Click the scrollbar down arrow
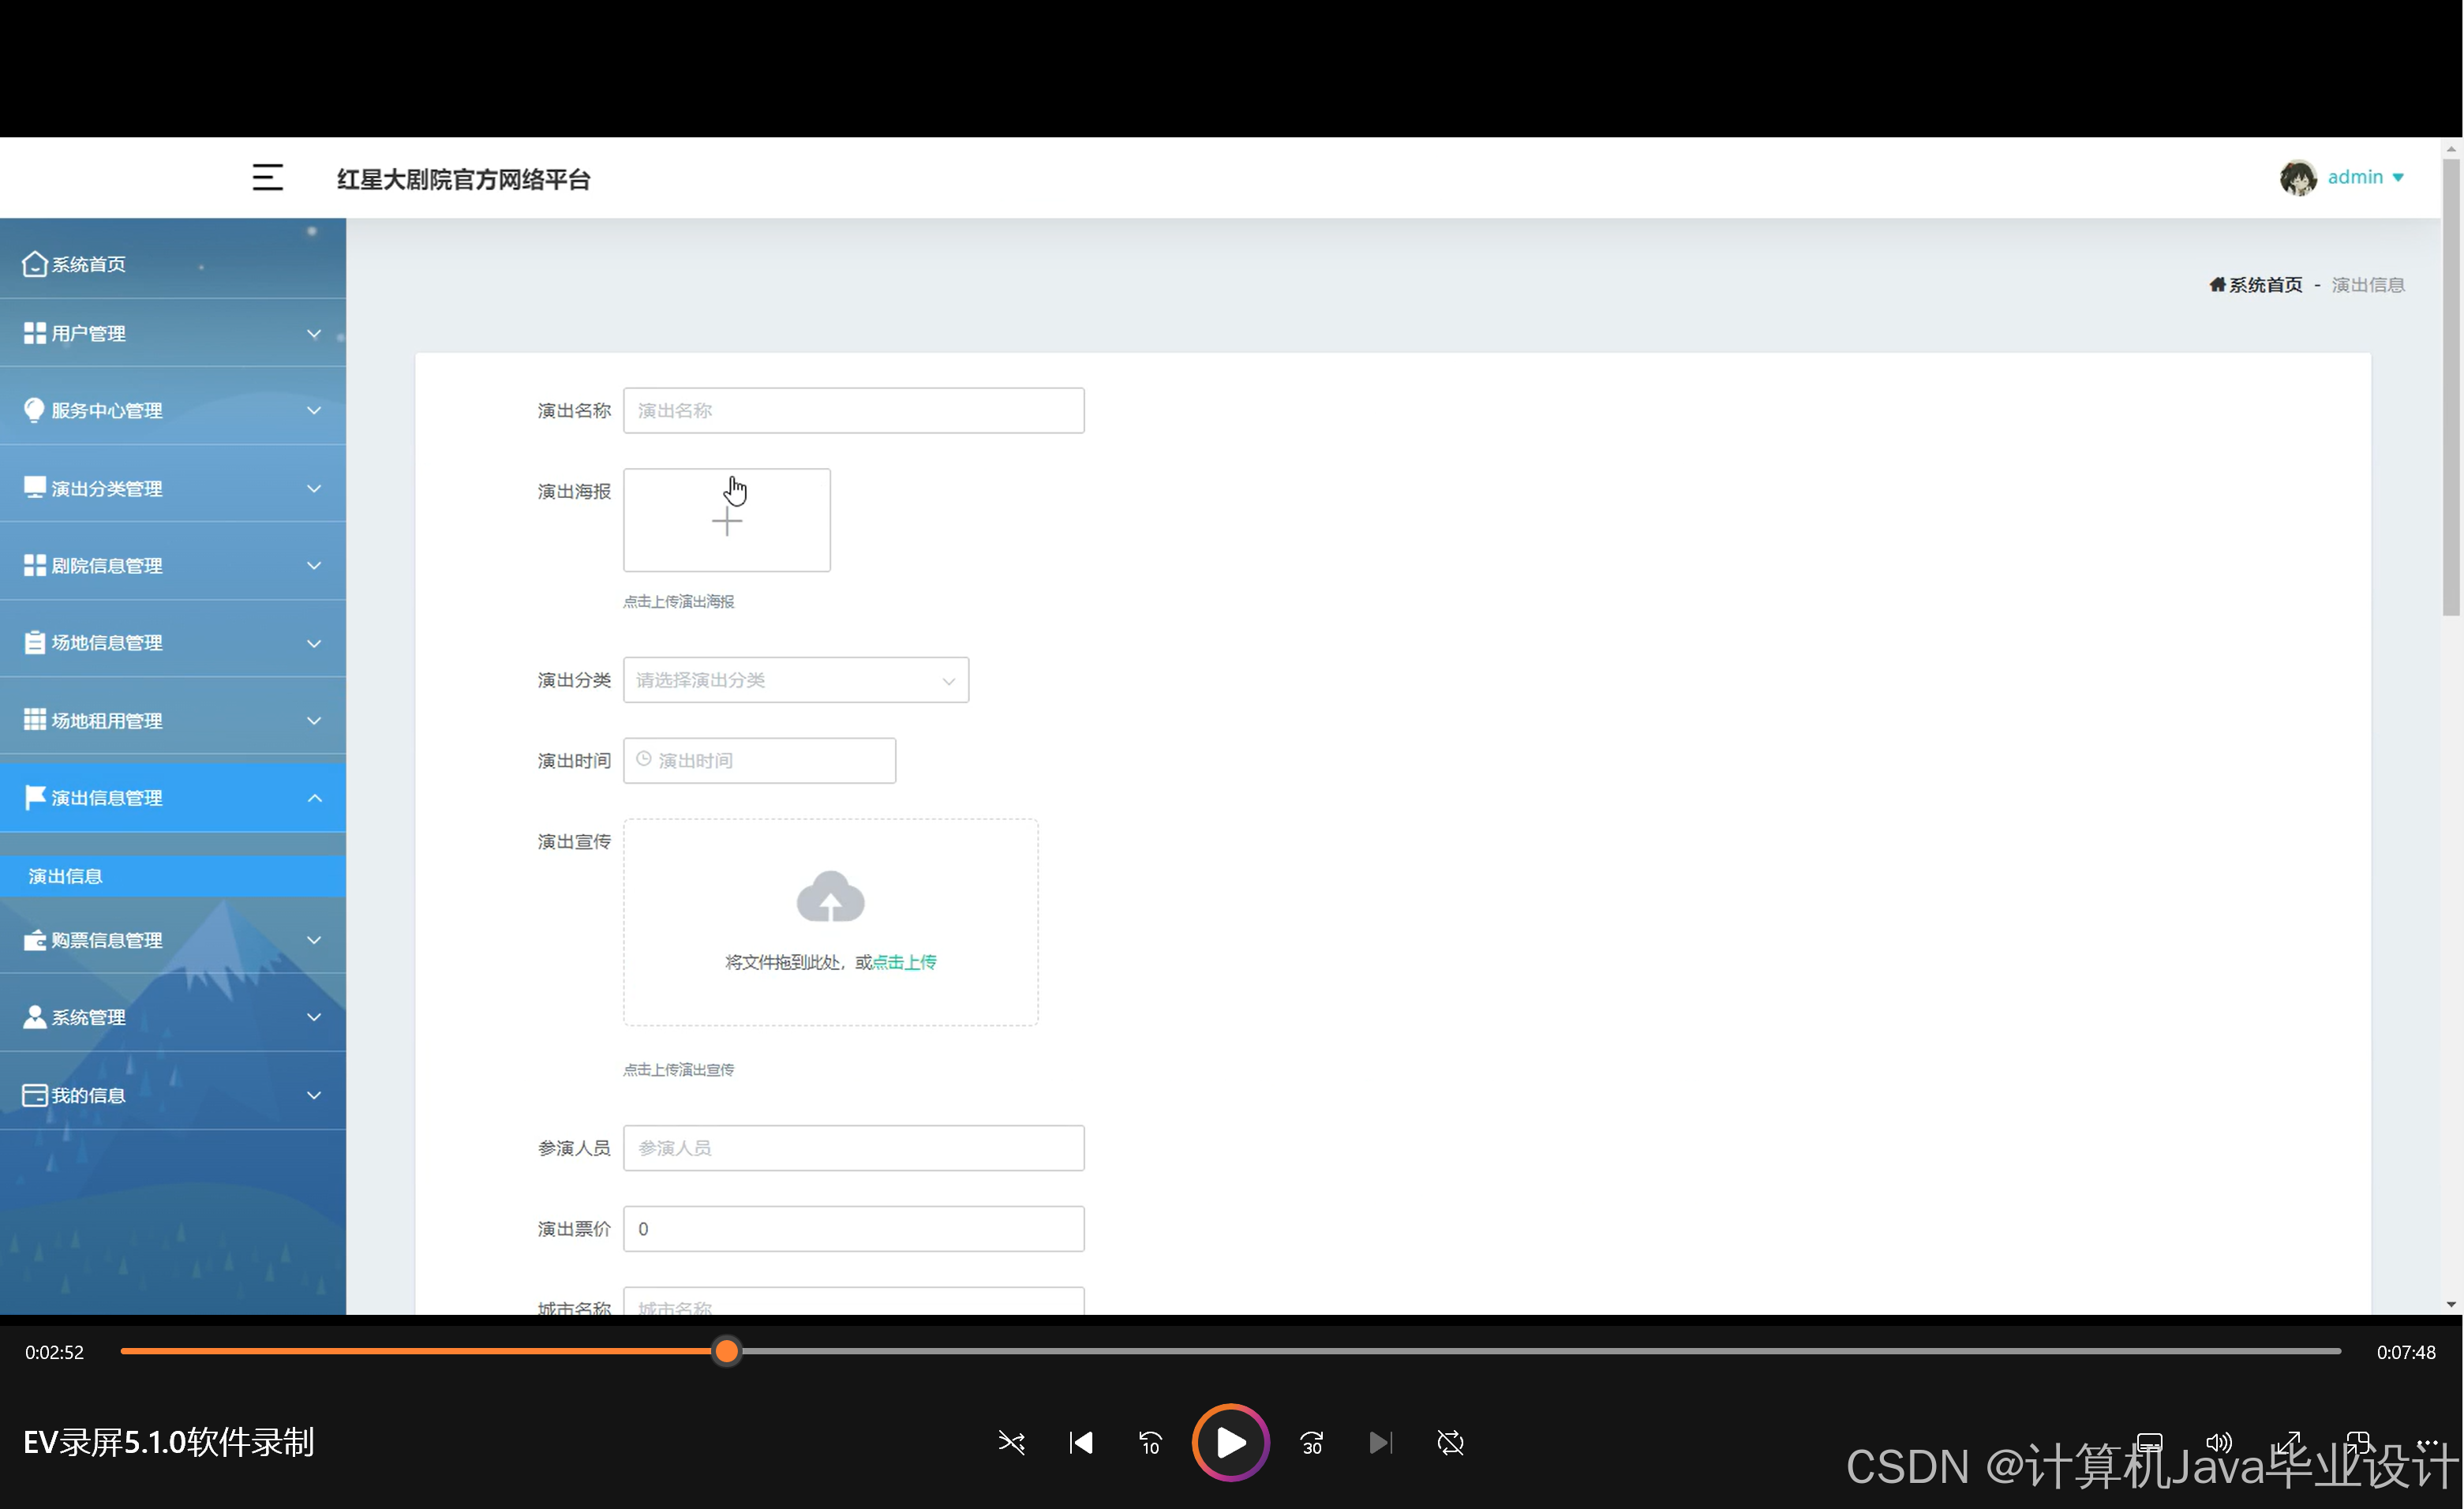The width and height of the screenshot is (2464, 1509). [x=2450, y=1304]
